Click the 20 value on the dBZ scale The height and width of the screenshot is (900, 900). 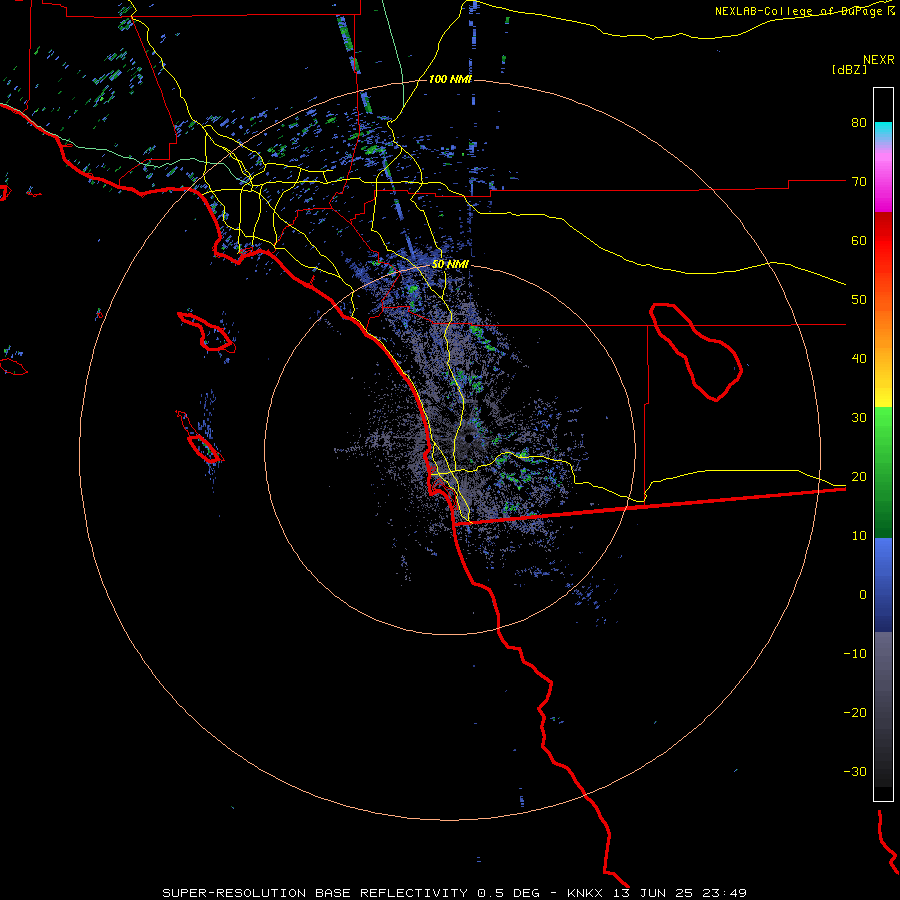(x=859, y=477)
